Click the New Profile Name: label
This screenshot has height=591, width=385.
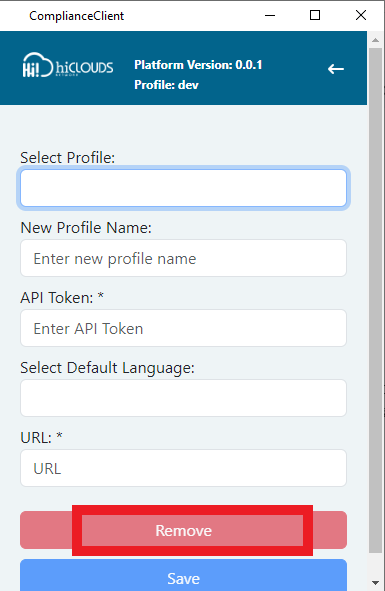click(86, 228)
